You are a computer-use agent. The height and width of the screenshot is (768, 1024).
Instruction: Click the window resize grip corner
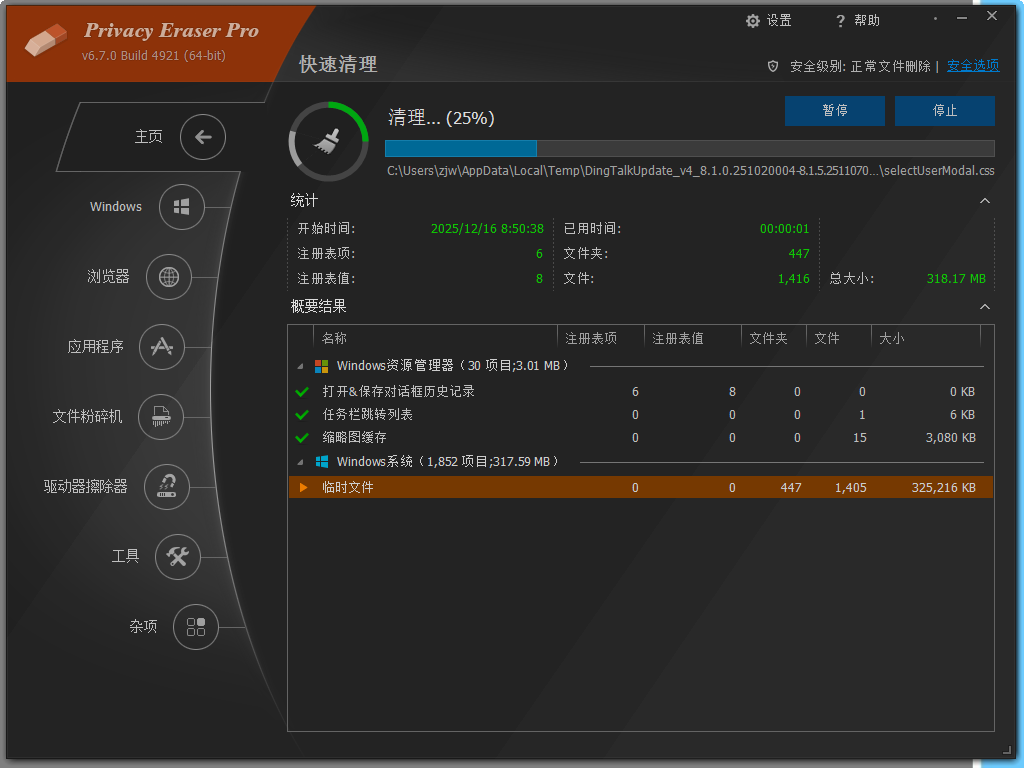1006,751
